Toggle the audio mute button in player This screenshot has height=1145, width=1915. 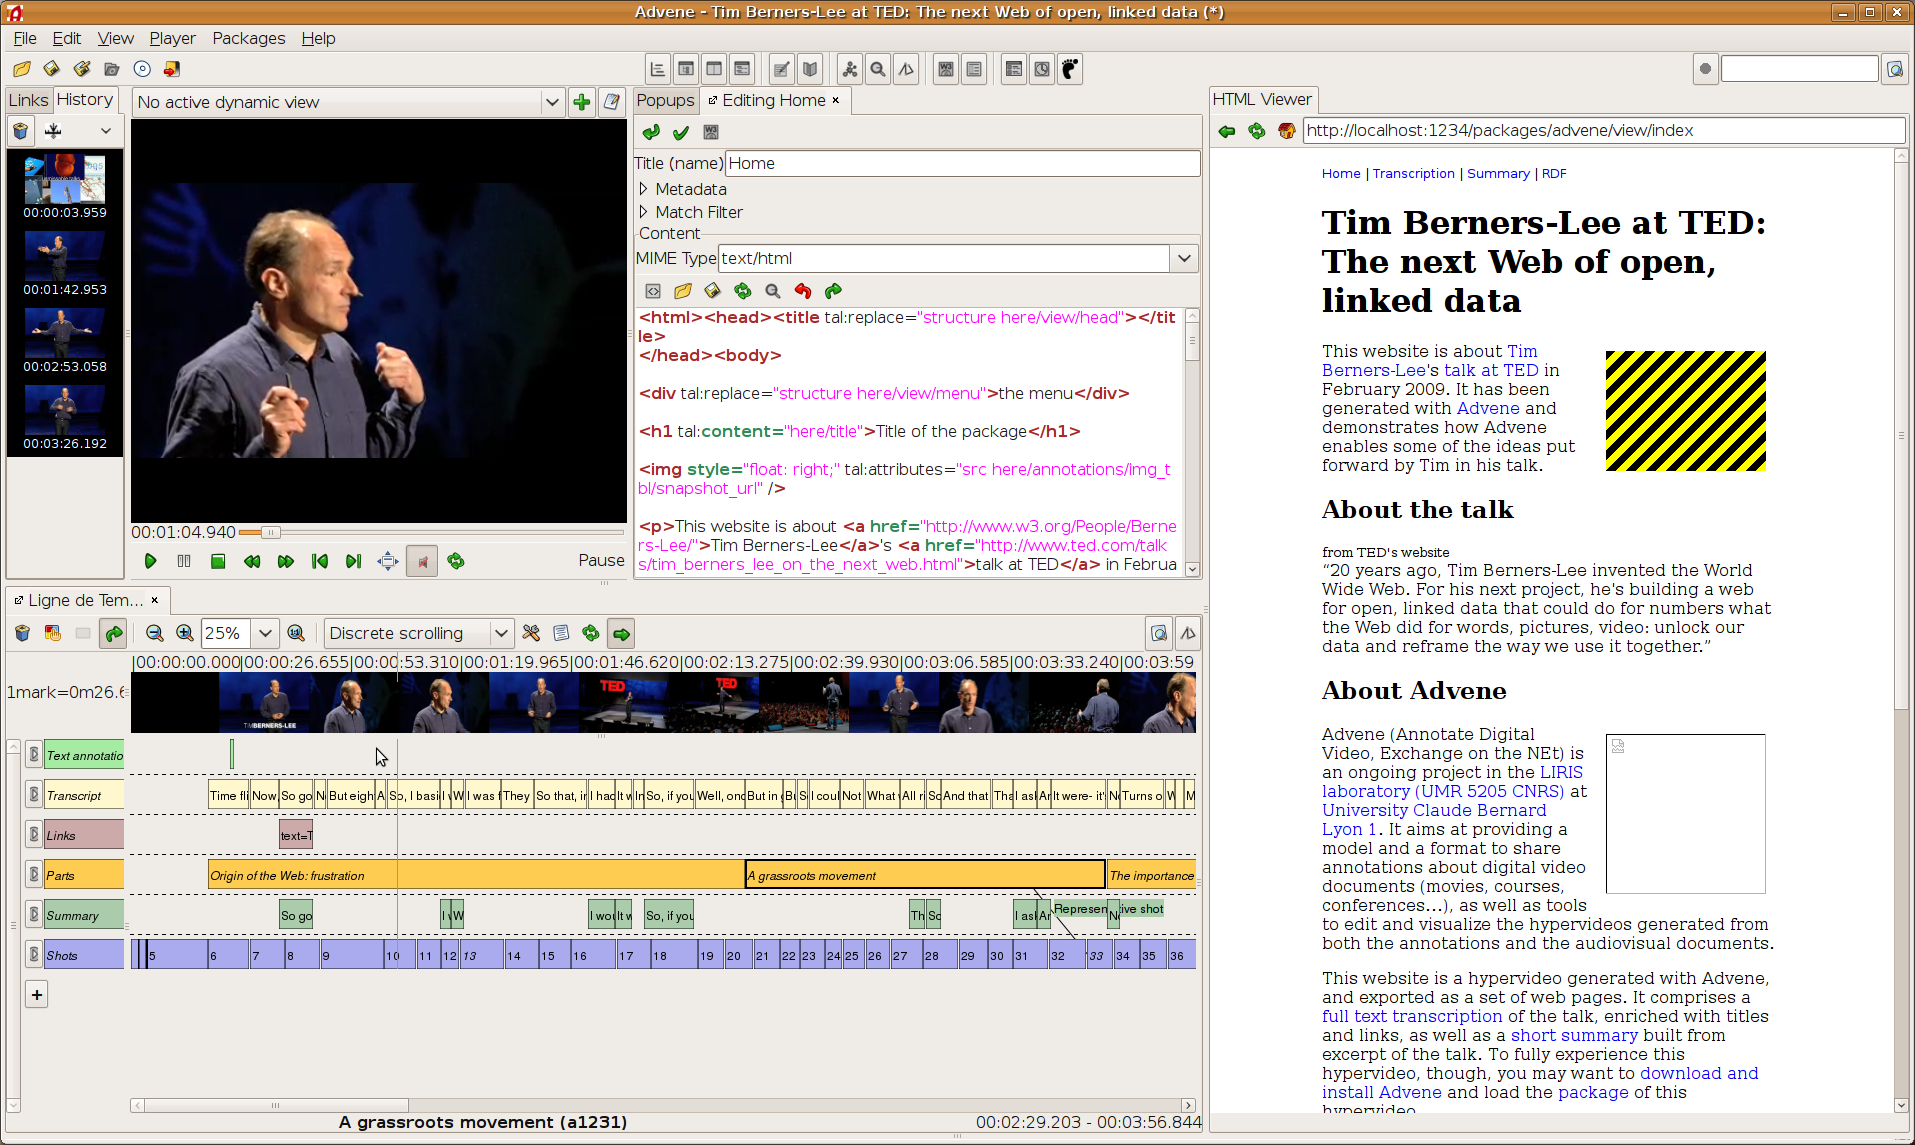[422, 562]
